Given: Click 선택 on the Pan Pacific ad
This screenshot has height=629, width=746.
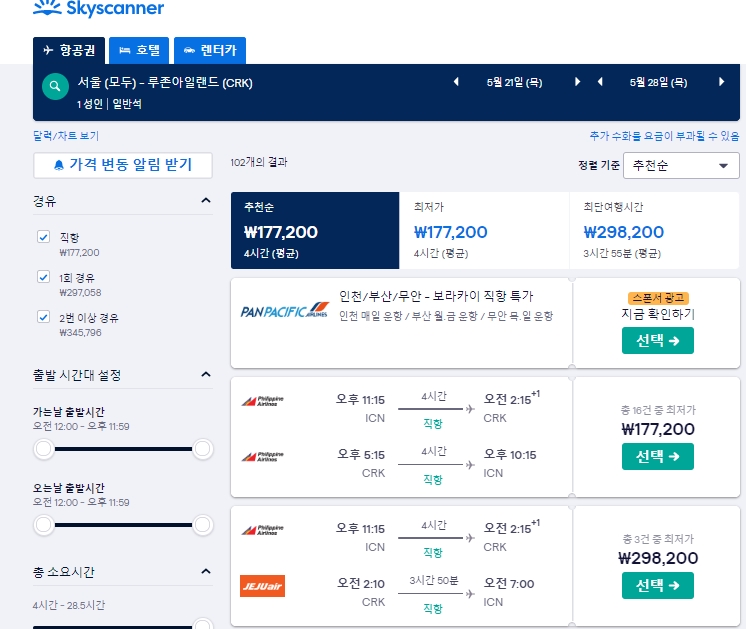Looking at the screenshot, I should pyautogui.click(x=658, y=341).
